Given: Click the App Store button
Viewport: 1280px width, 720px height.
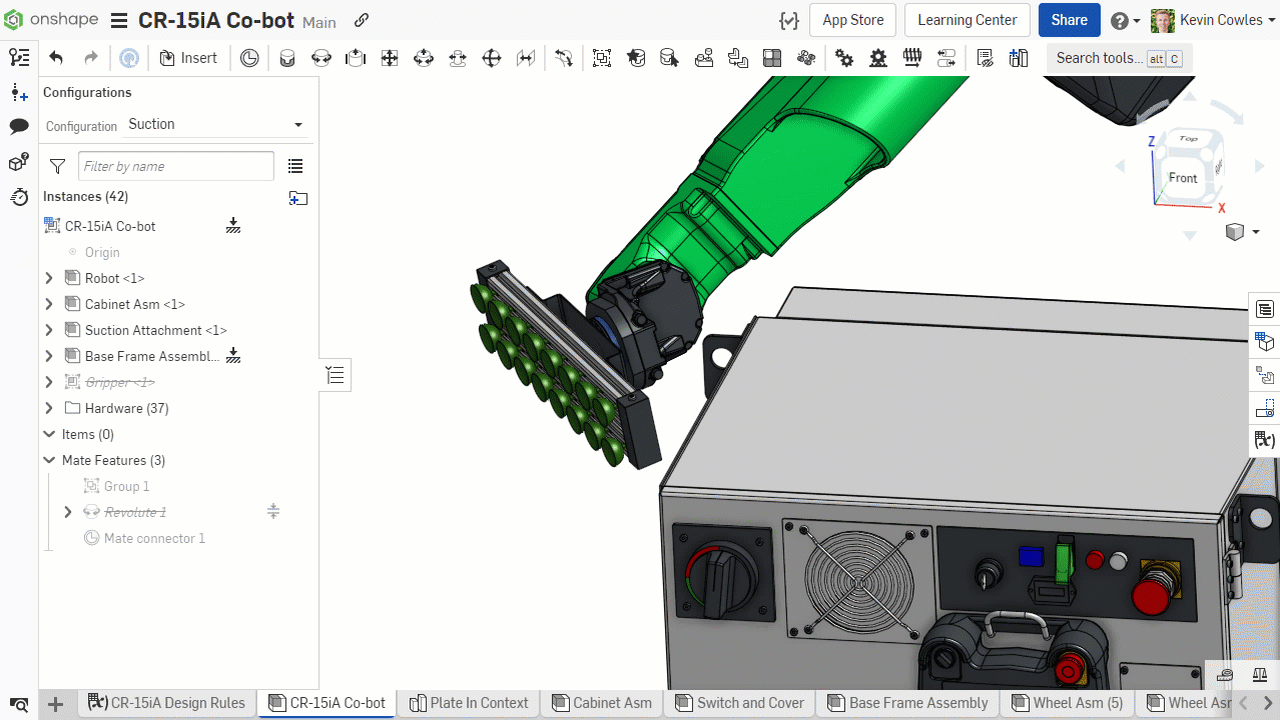Looking at the screenshot, I should pos(853,20).
